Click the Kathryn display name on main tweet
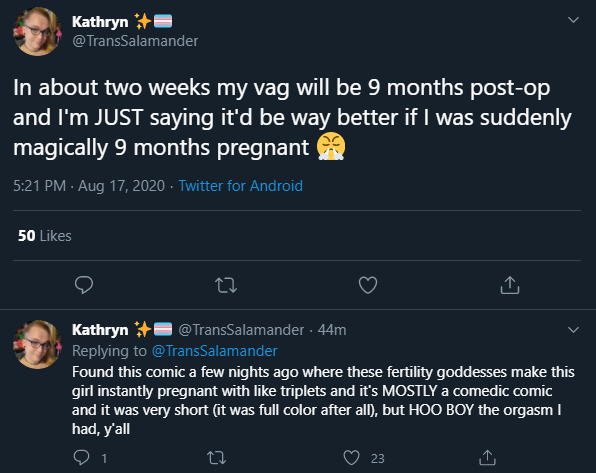This screenshot has height=473, width=596. coord(100,22)
